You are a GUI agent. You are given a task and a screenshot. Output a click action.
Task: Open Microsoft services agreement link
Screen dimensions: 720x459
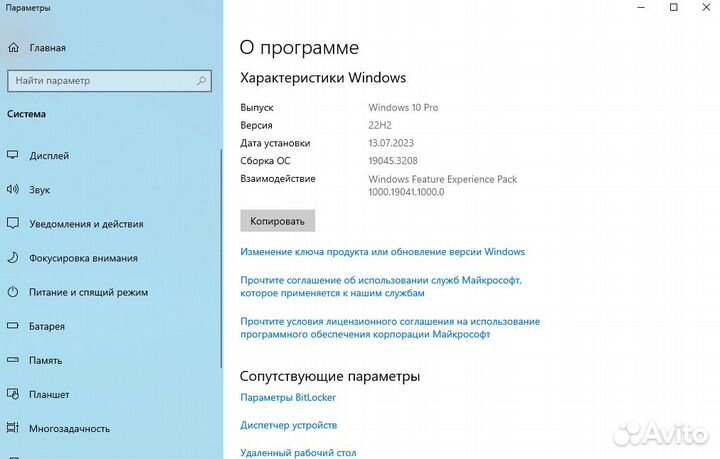(381, 286)
